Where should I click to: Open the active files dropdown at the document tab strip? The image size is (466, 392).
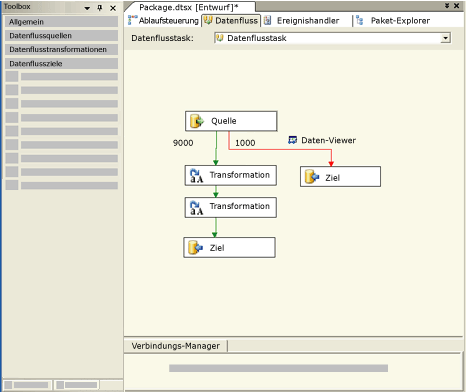pyautogui.click(x=447, y=6)
